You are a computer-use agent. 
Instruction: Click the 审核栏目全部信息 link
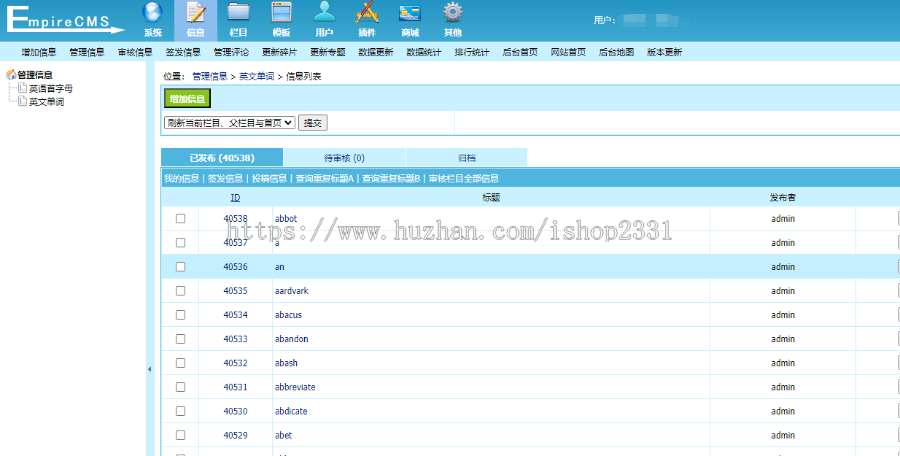click(x=464, y=179)
